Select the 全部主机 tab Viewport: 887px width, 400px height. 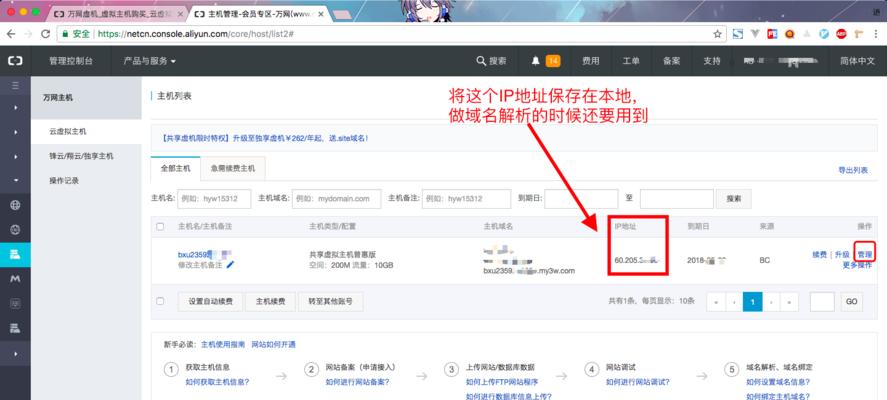click(175, 169)
